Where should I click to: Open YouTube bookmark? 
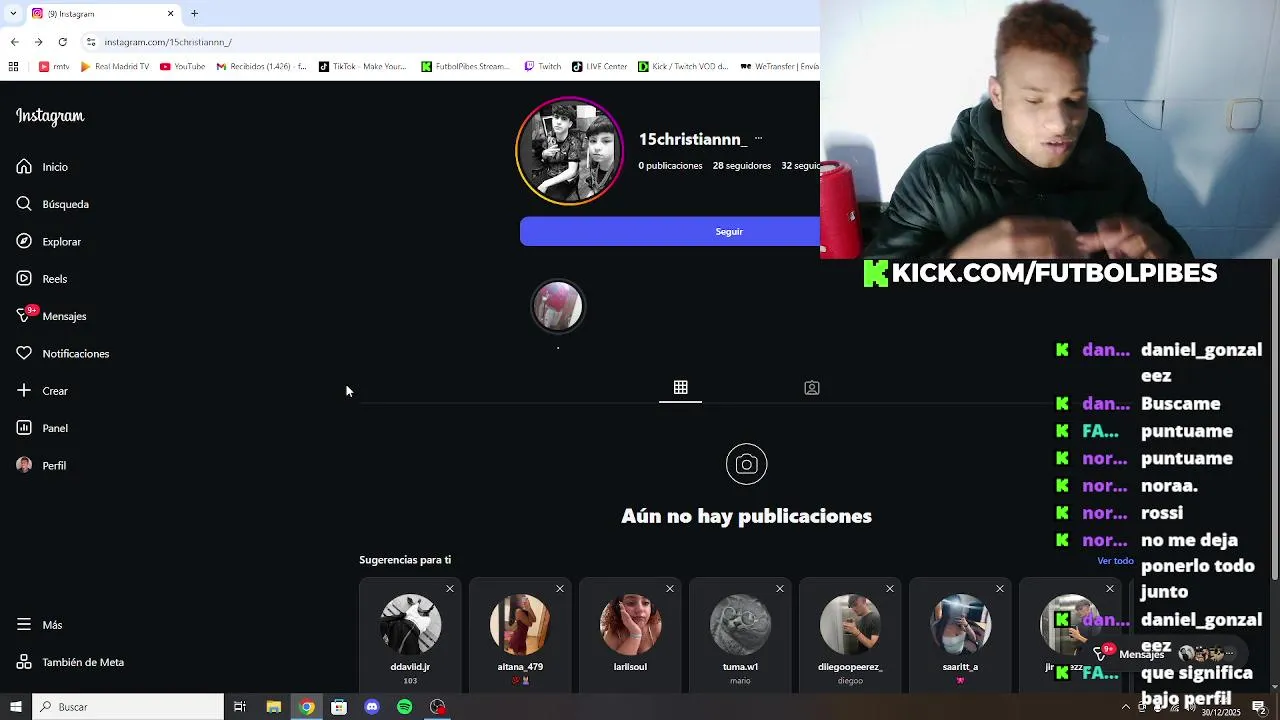(x=182, y=67)
